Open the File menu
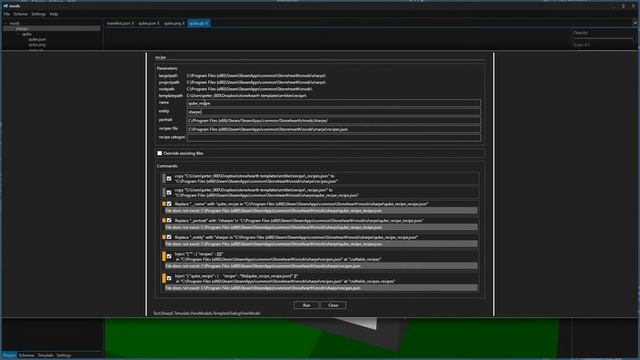Image resolution: width=640 pixels, height=360 pixels. coord(7,14)
